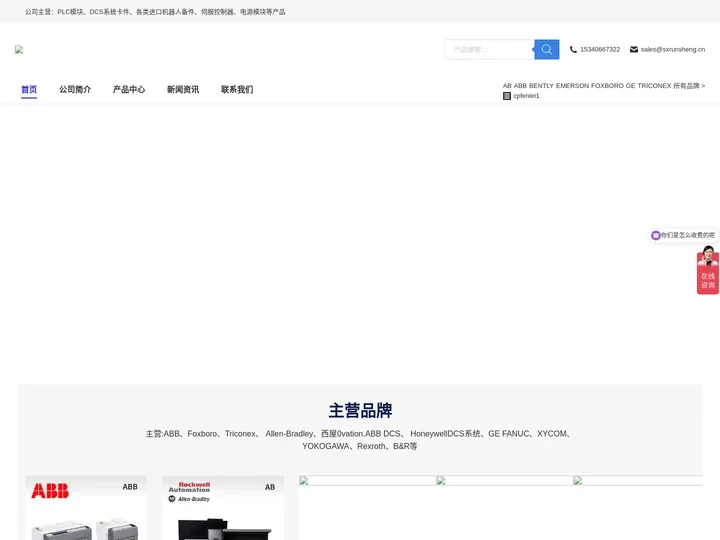Image resolution: width=720 pixels, height=540 pixels.
Task: Click the Rockwell Automation logo on the AB card
Action: pyautogui.click(x=189, y=488)
